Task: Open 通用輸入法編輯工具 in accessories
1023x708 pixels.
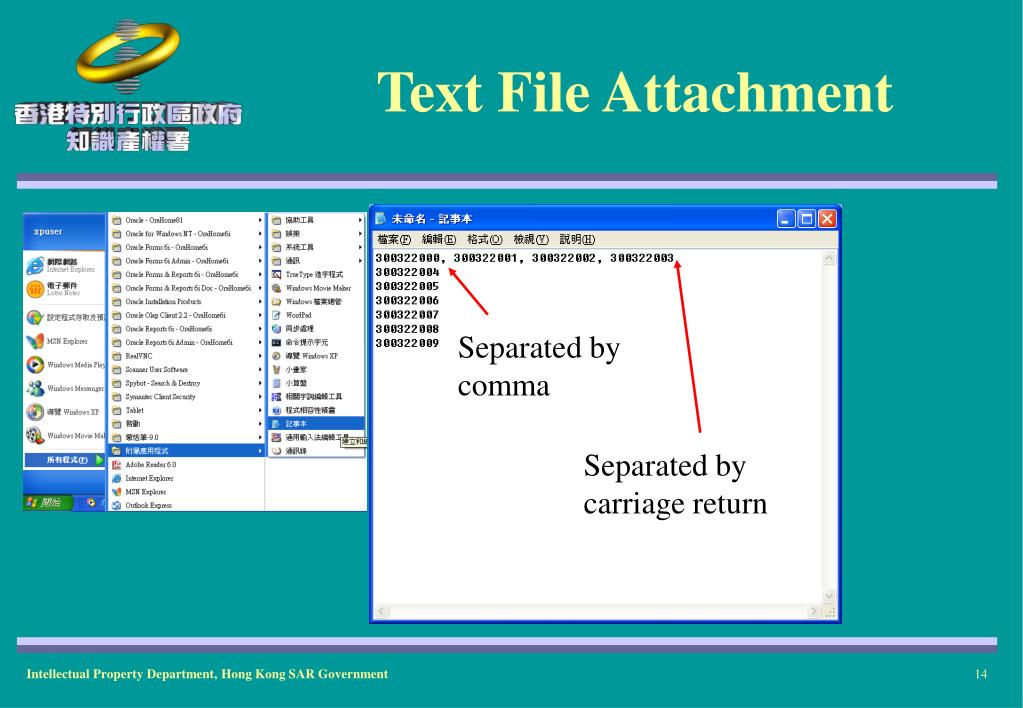Action: [x=310, y=437]
